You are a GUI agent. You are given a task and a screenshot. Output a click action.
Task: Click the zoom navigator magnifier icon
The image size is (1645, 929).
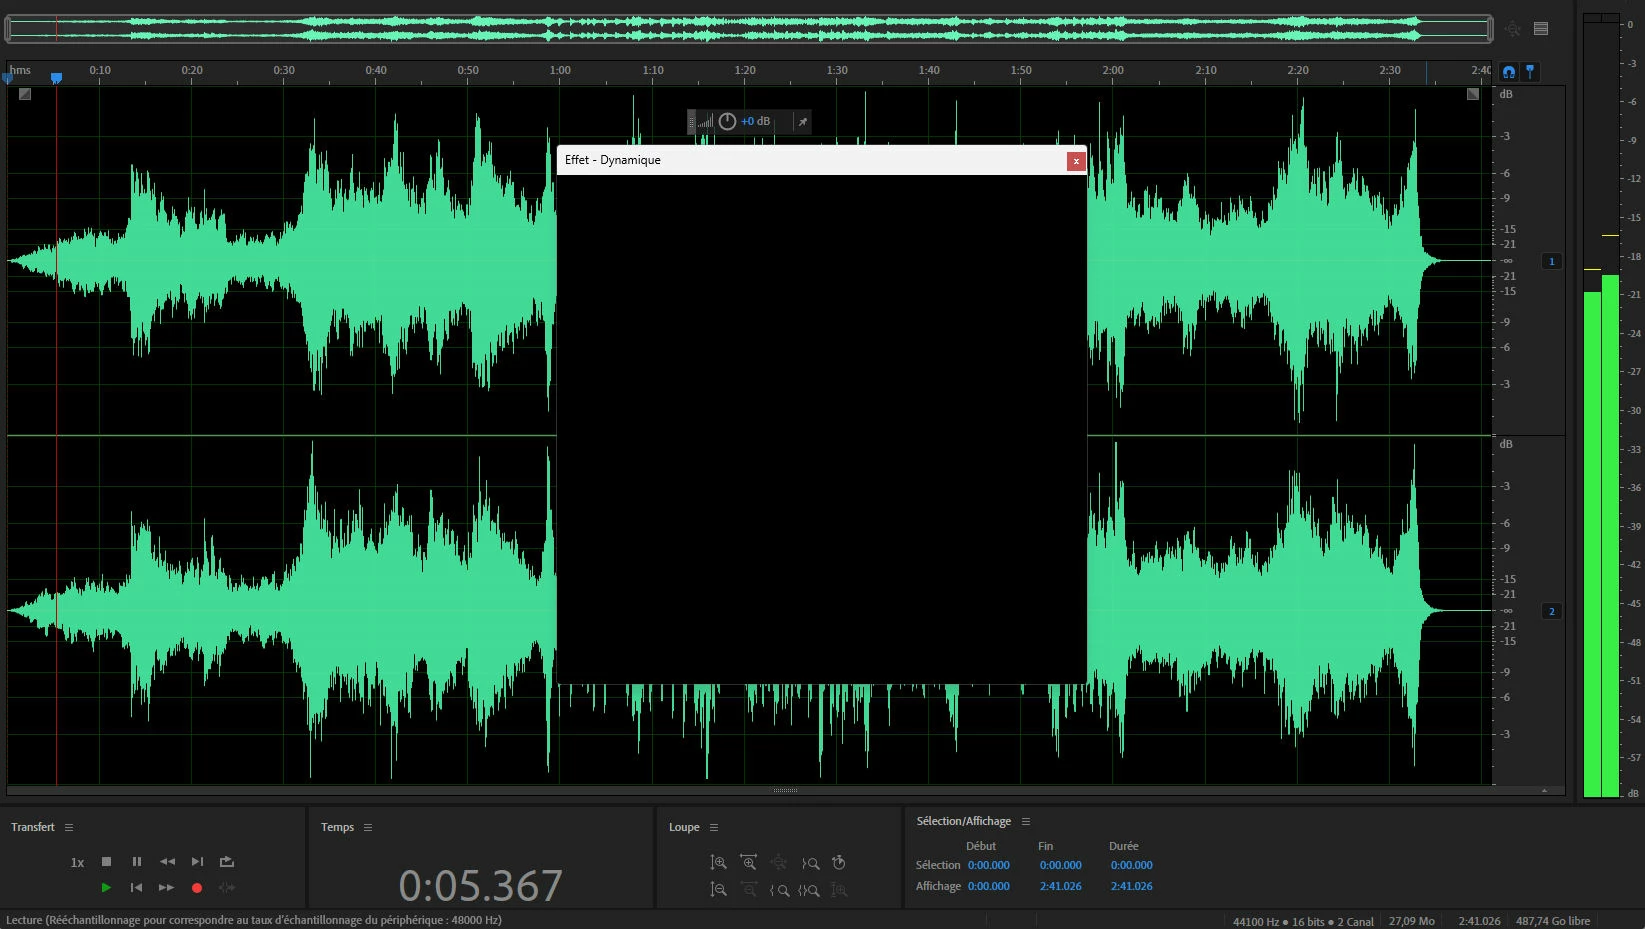1513,29
